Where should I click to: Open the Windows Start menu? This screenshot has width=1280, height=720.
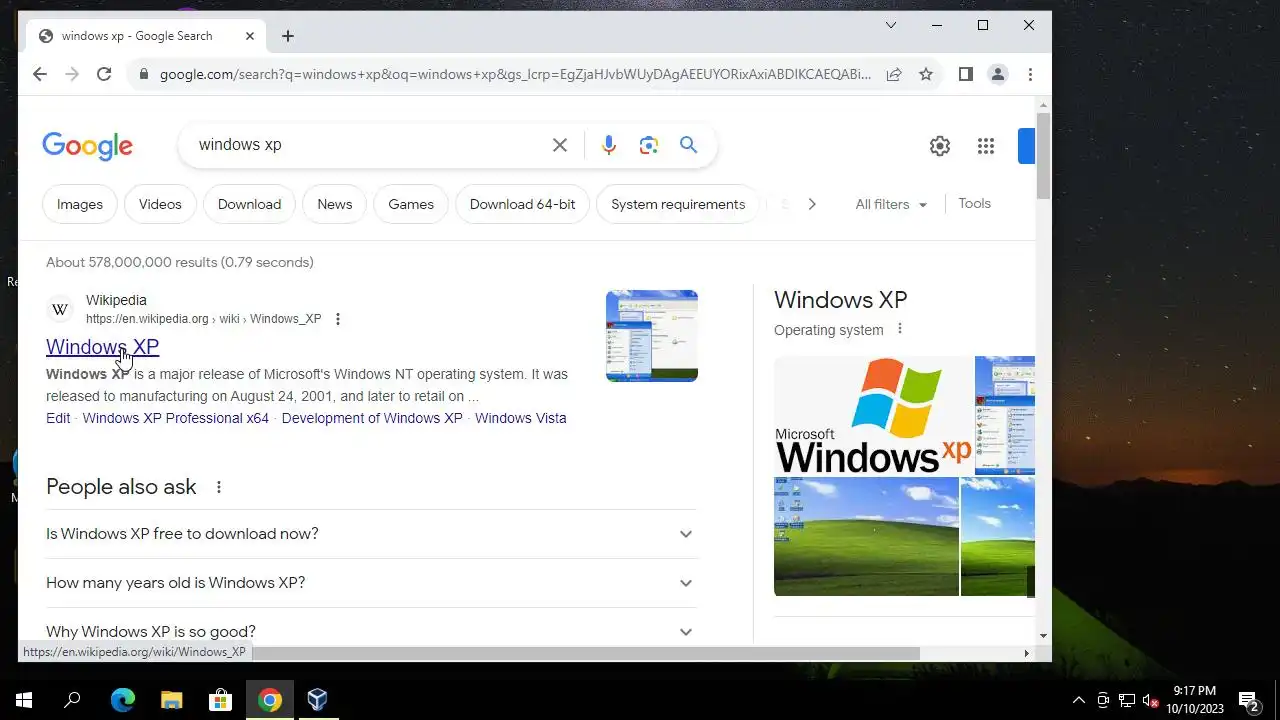click(x=24, y=700)
